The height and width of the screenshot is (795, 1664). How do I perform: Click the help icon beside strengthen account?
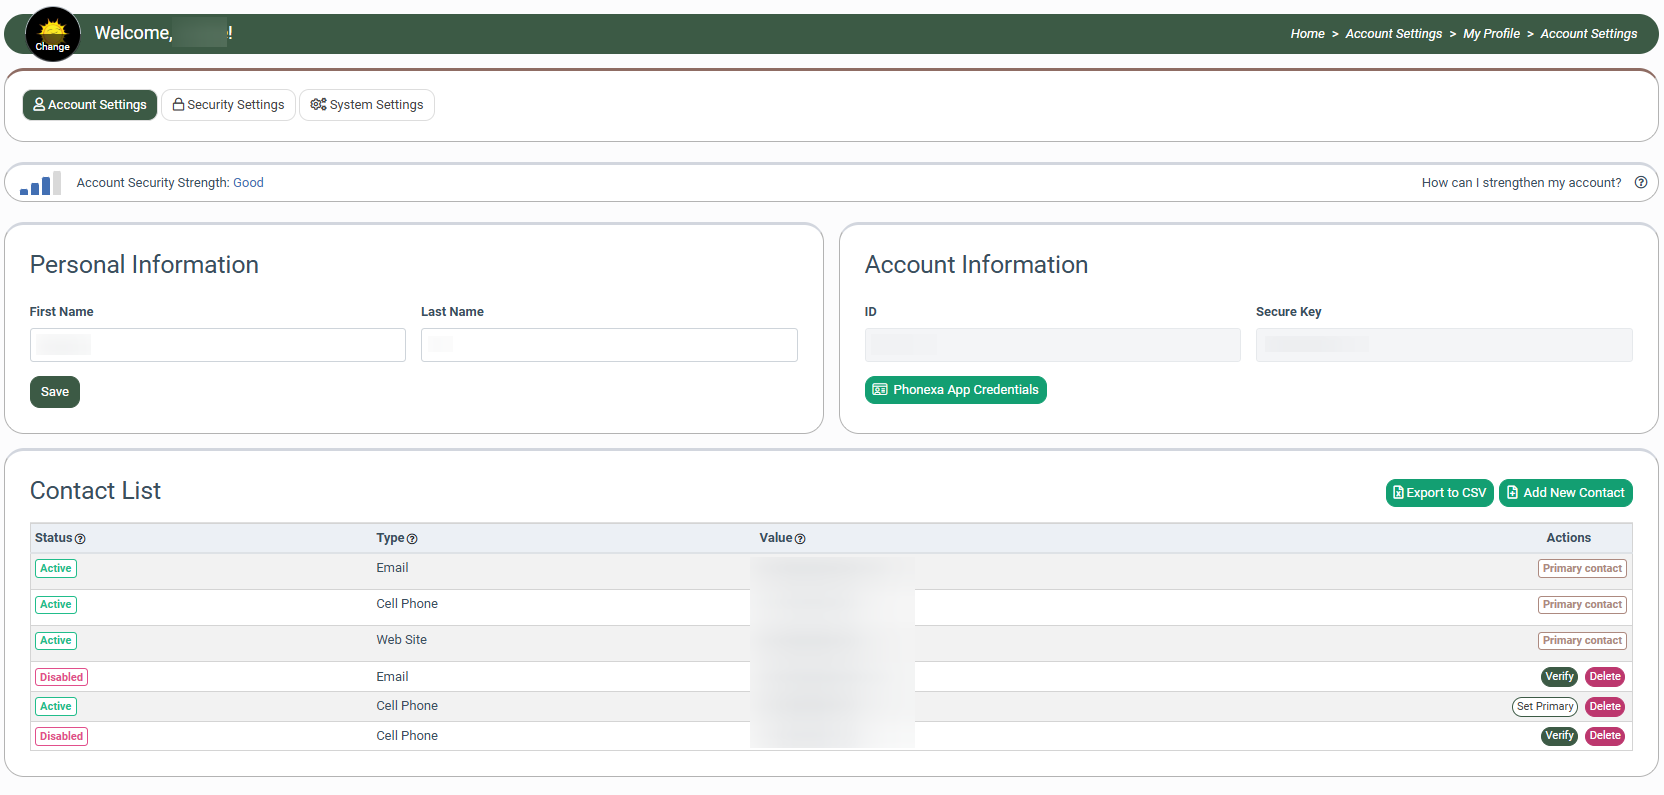point(1640,183)
